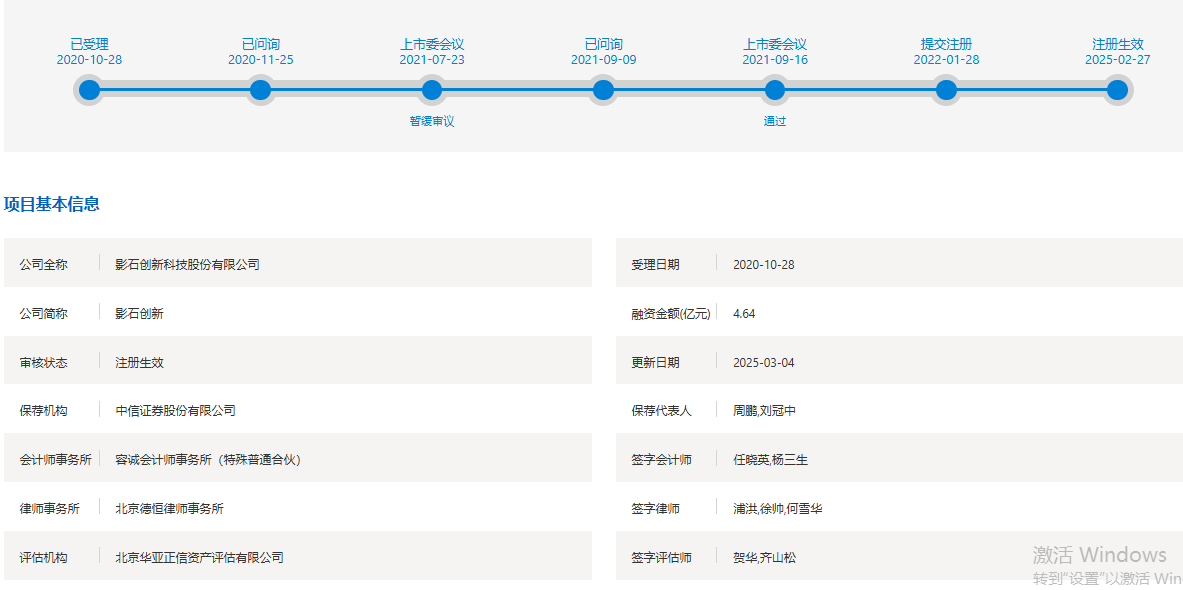This screenshot has width=1183, height=590.
Task: Click the 签字会计师 label
Action: [x=661, y=460]
